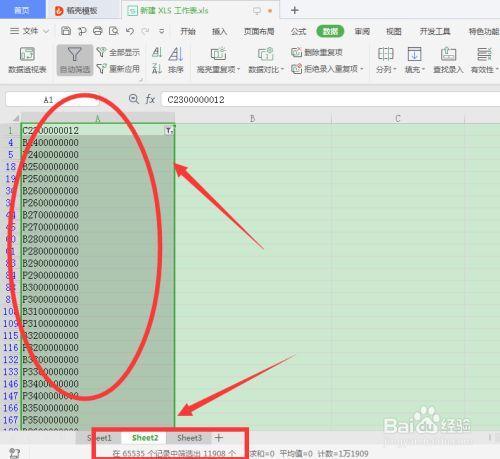Switch to the 审阅 ribbon tab

click(362, 31)
